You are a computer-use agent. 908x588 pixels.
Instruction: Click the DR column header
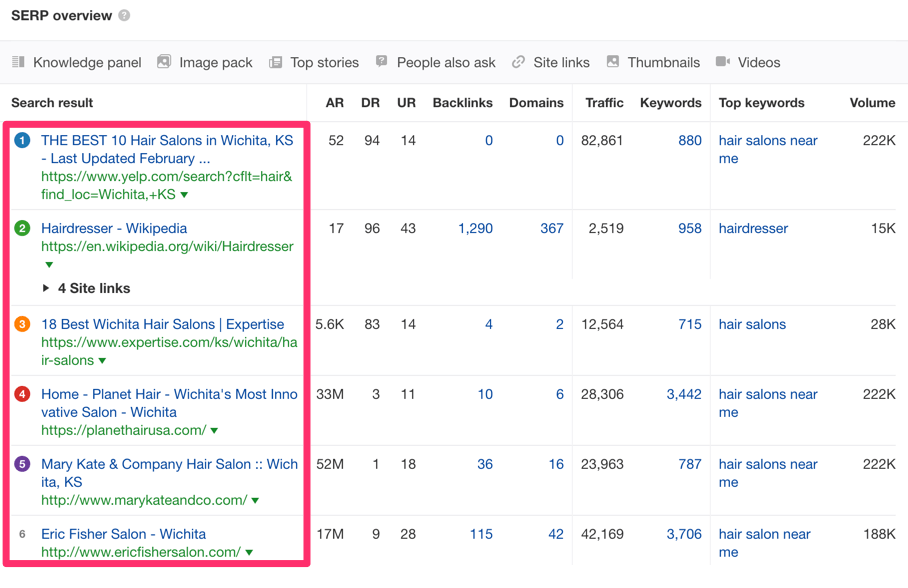(371, 103)
